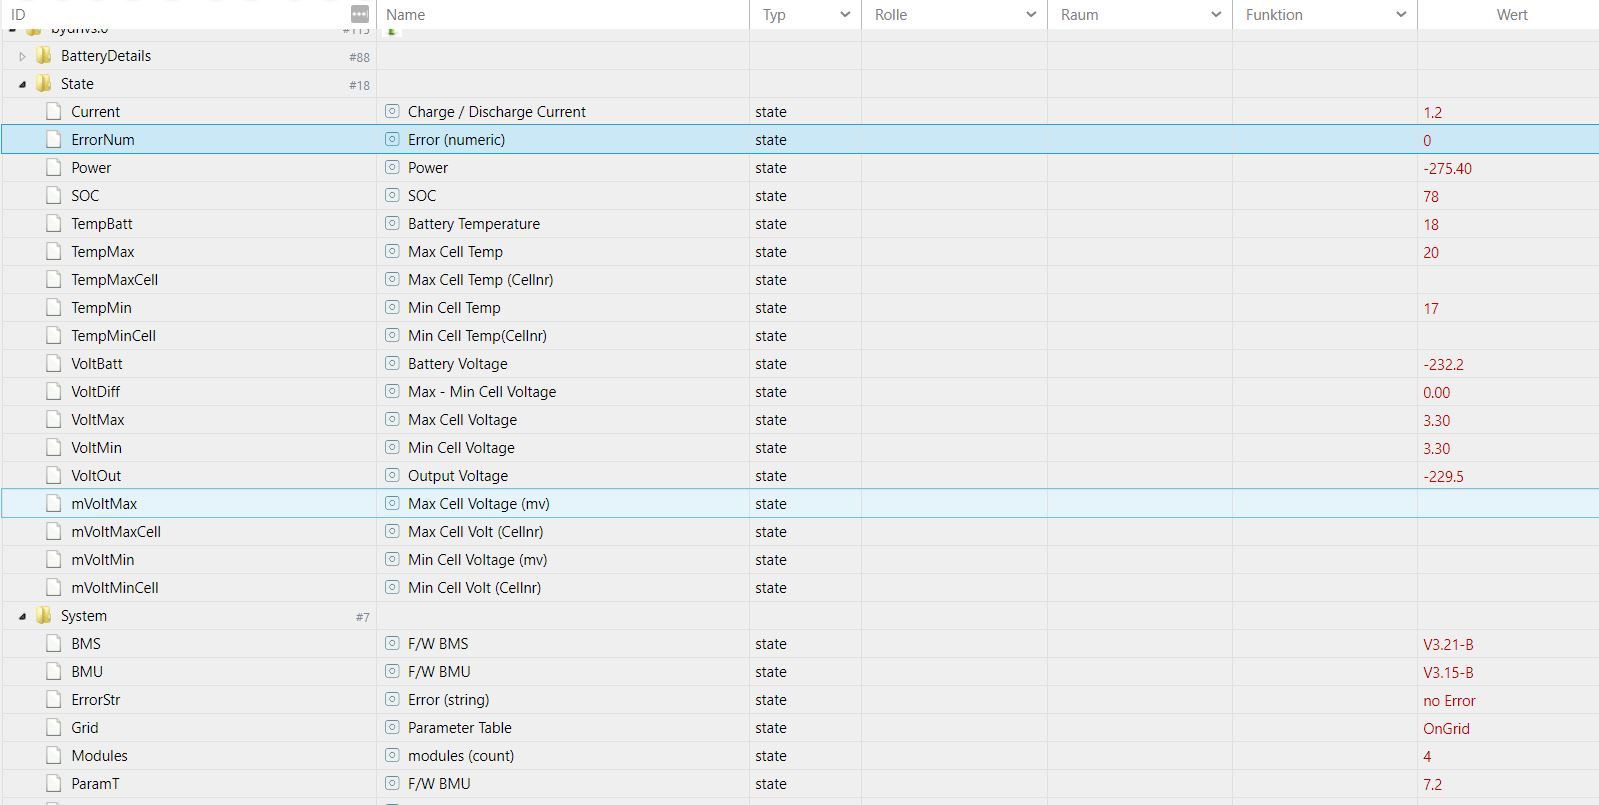Select the mVoltMaxCell tree item
1599x805 pixels.
tap(116, 532)
